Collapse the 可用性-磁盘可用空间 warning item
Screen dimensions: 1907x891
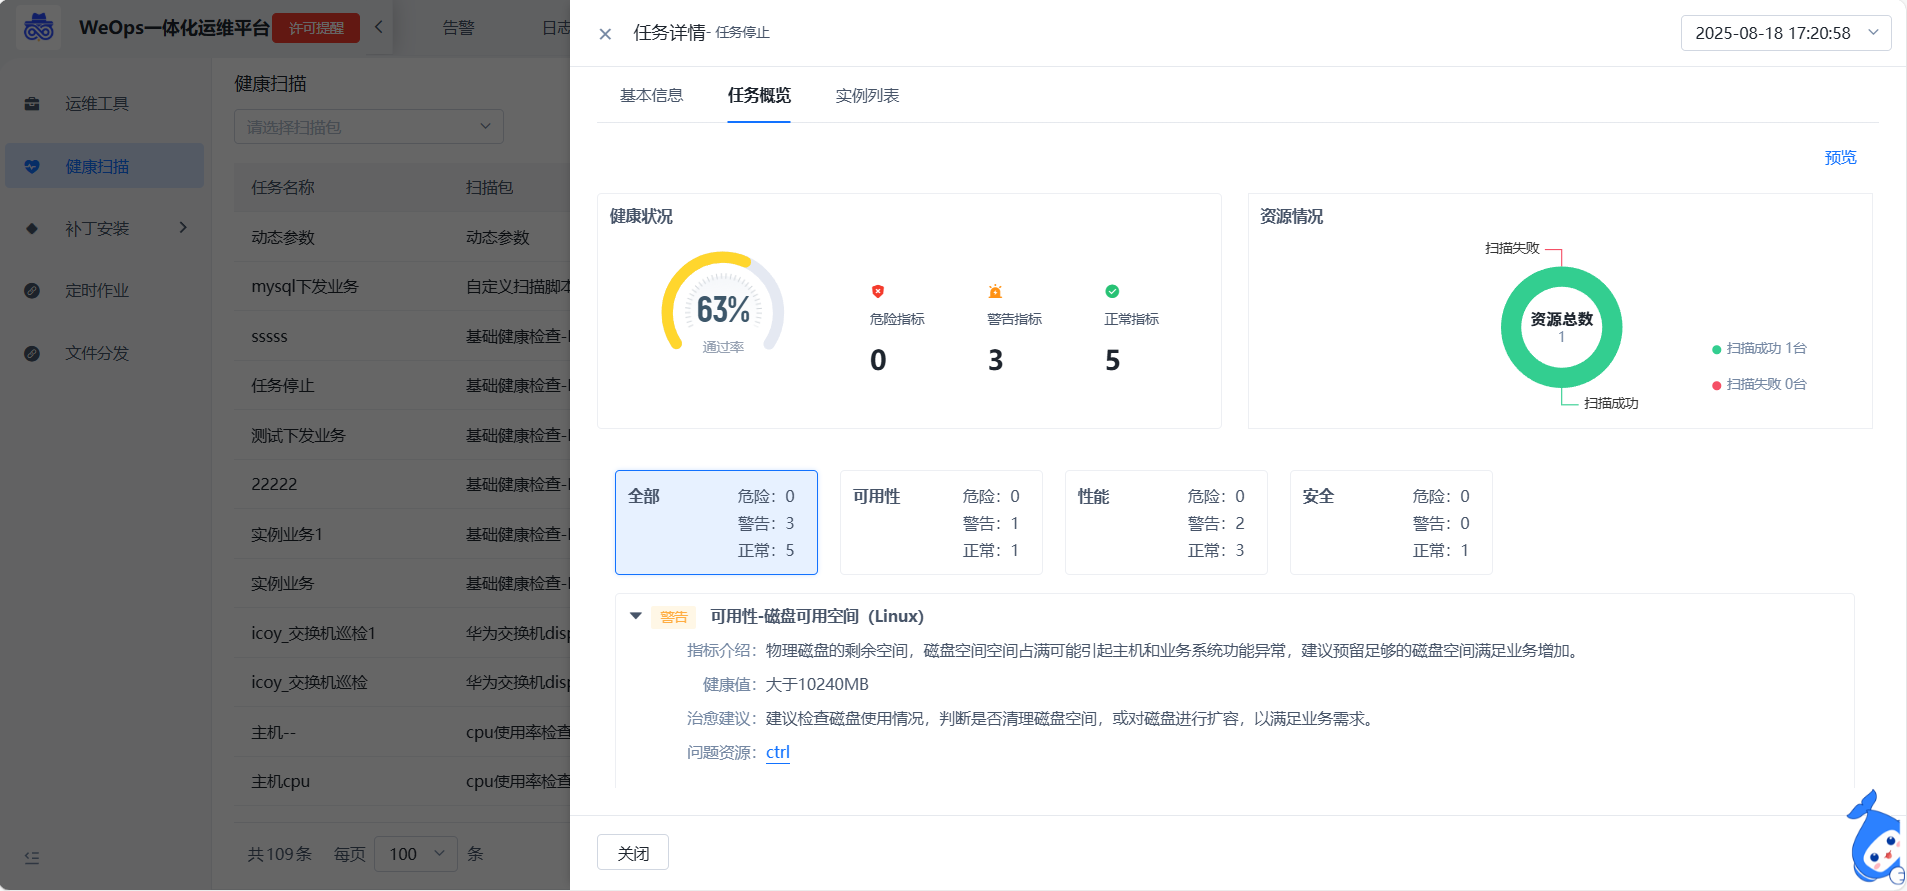coord(636,616)
